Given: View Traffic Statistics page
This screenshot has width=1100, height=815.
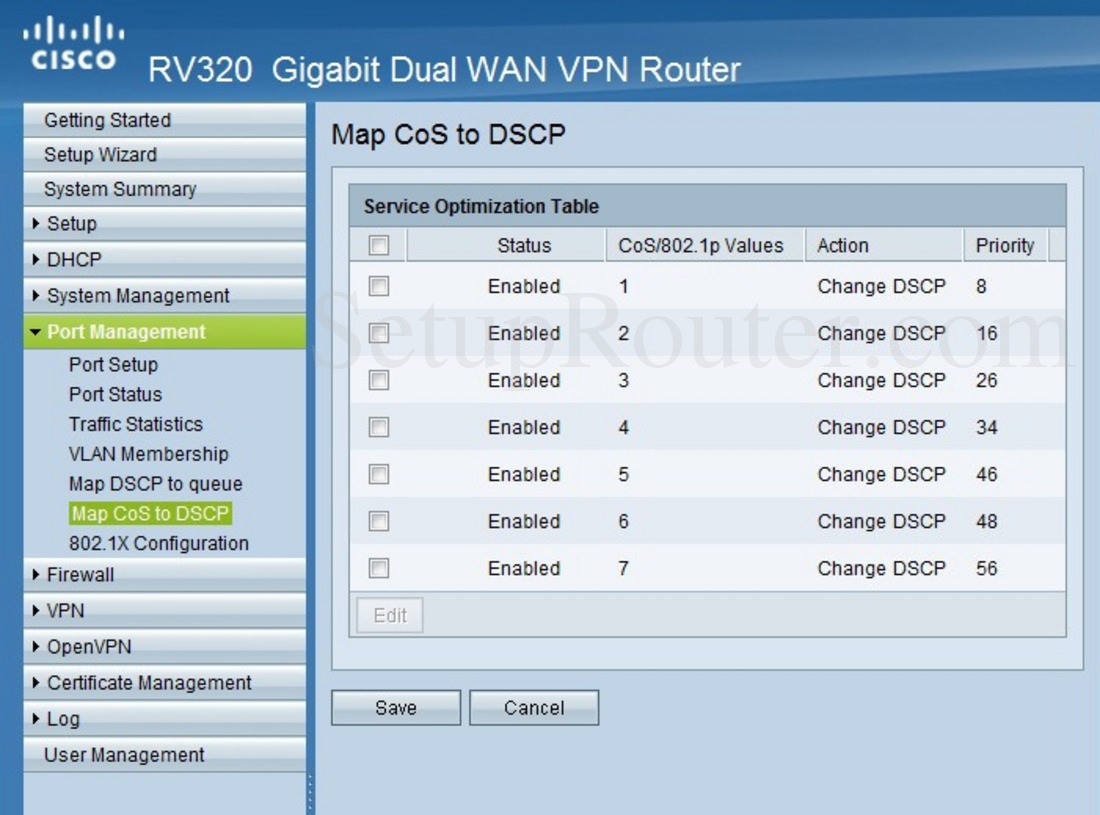Looking at the screenshot, I should pos(135,424).
